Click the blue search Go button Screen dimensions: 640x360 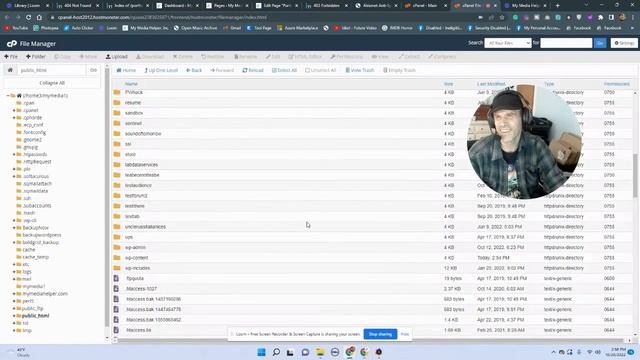point(600,43)
